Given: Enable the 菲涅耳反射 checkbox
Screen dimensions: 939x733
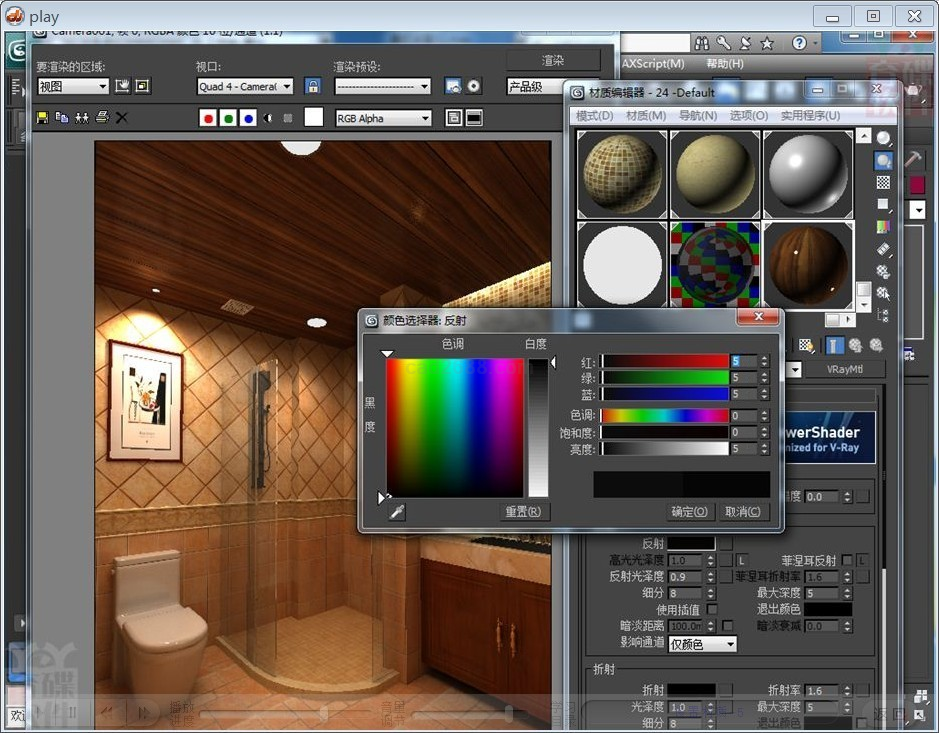Looking at the screenshot, I should 847,560.
